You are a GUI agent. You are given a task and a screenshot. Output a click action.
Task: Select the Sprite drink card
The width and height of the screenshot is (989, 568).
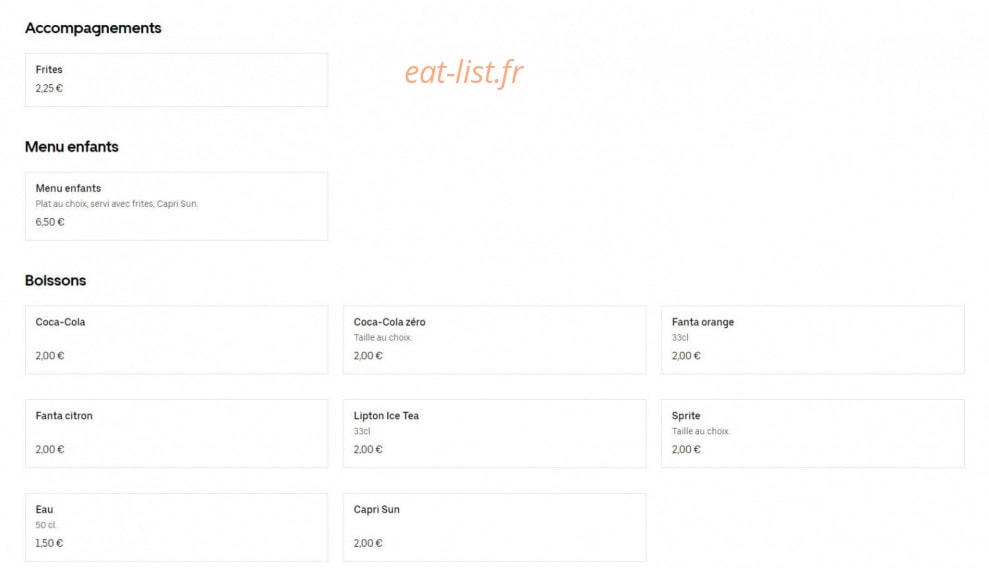[812, 434]
